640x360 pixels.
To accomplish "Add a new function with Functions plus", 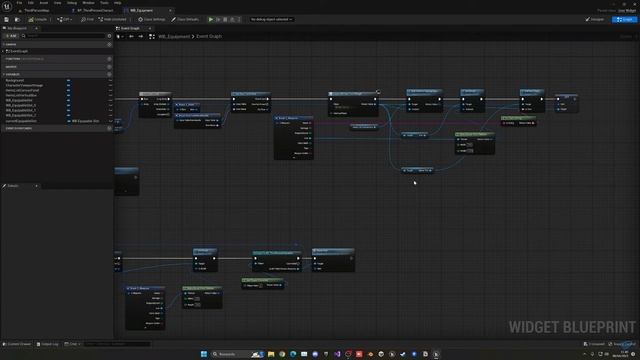I will (109, 59).
